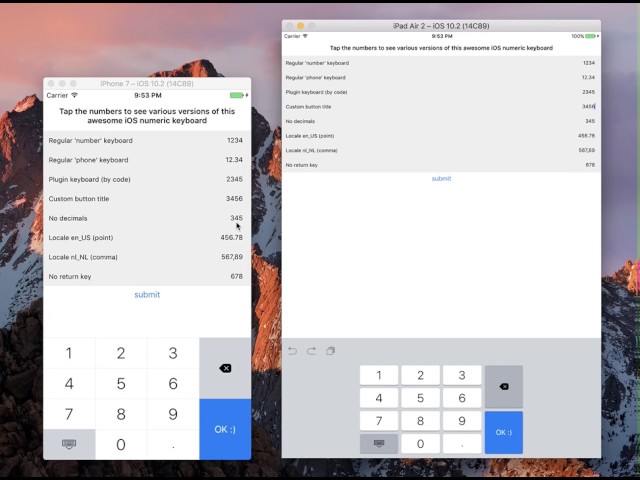Tap the 678 no return key field on iPhone

(237, 276)
